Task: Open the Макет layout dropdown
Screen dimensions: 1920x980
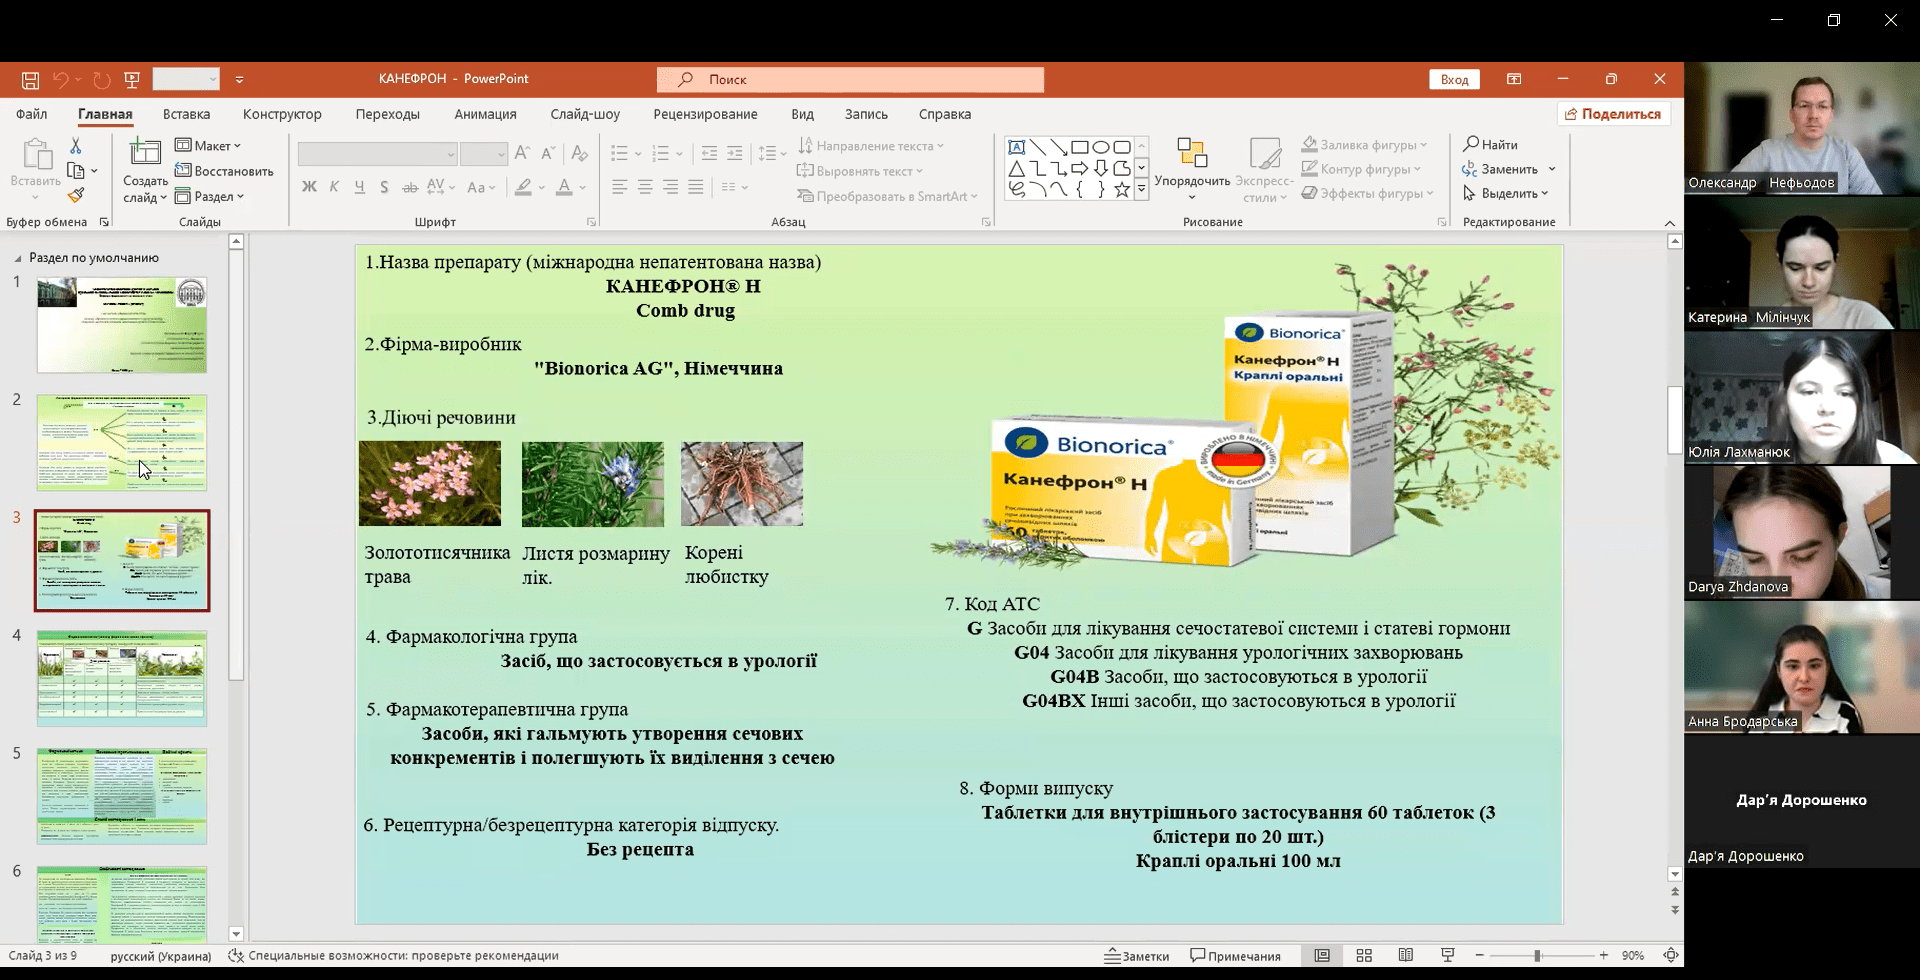Action: point(209,146)
